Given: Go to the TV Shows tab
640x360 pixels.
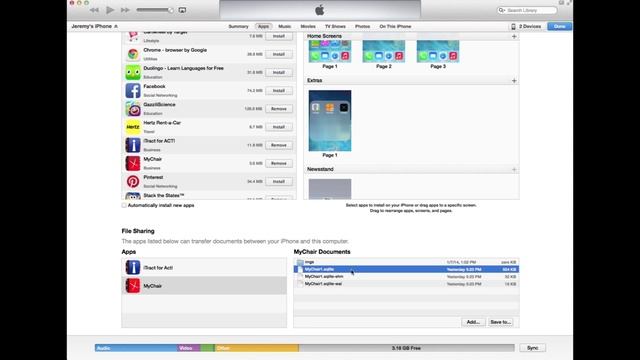Looking at the screenshot, I should [x=335, y=27].
